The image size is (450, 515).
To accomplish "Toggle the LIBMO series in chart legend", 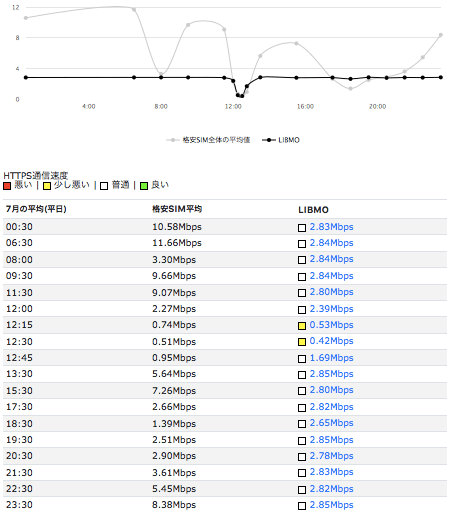I will (x=281, y=140).
